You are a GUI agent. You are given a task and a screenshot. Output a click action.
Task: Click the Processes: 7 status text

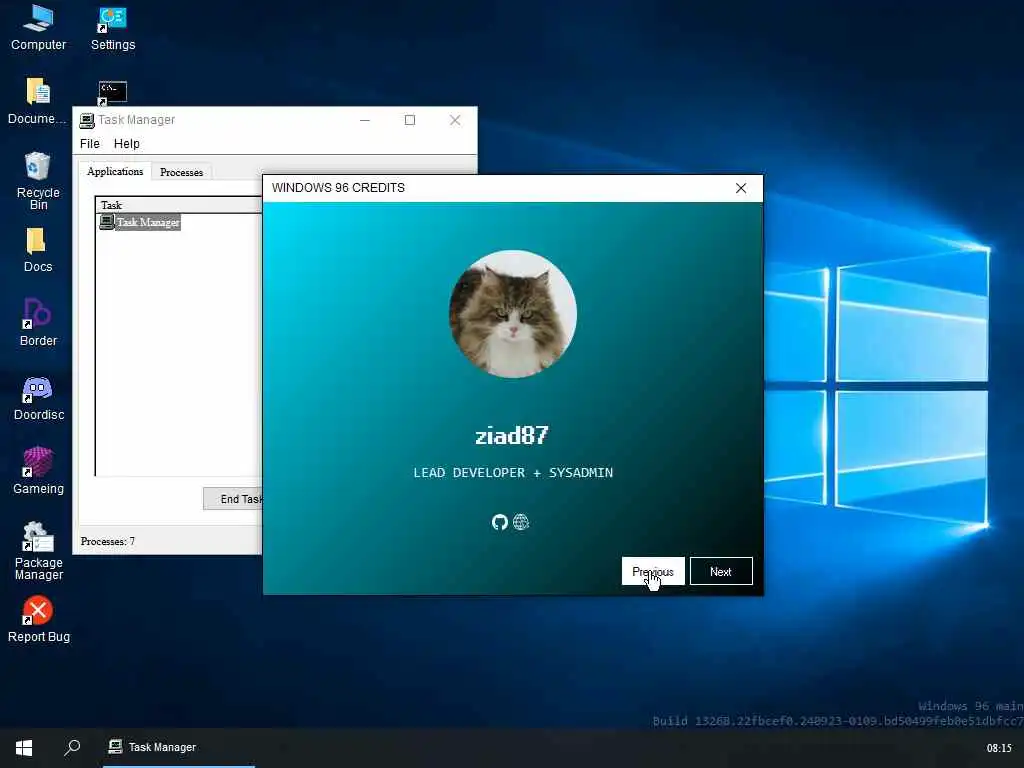coord(108,541)
